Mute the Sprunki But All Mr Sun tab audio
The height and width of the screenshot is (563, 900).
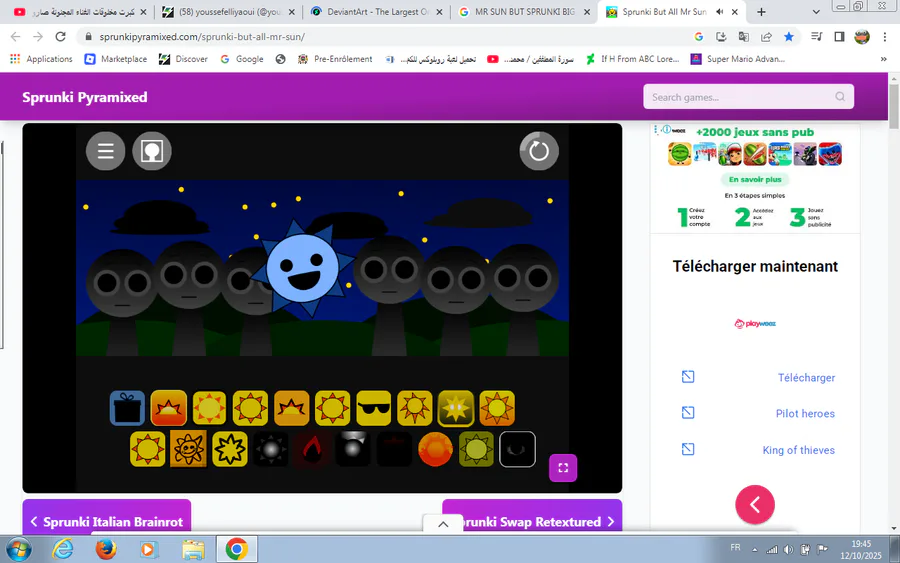(x=719, y=11)
